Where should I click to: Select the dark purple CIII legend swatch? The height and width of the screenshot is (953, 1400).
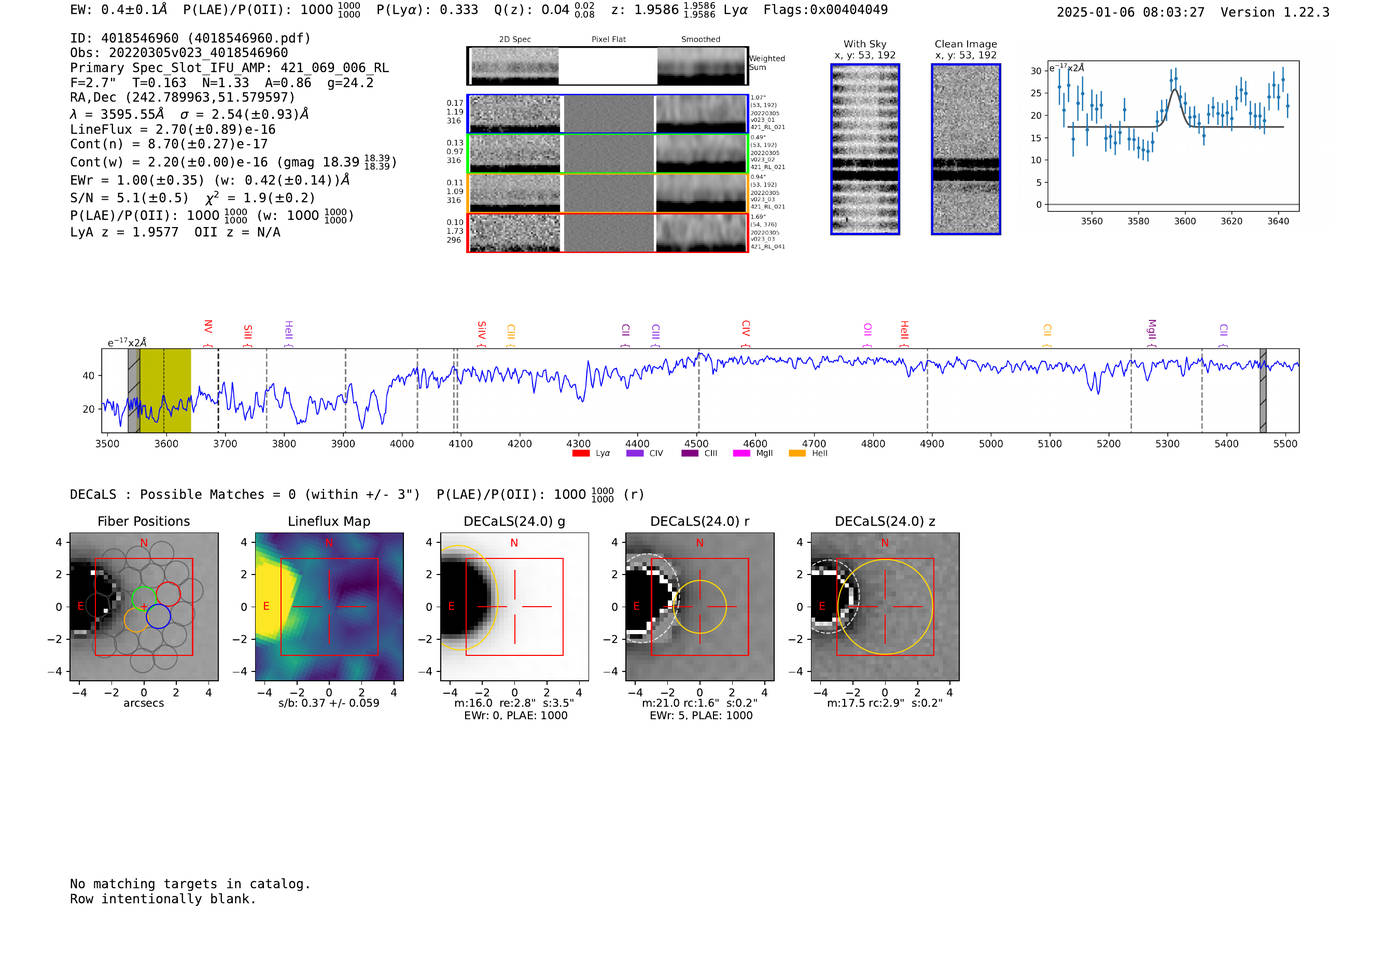[x=690, y=453]
